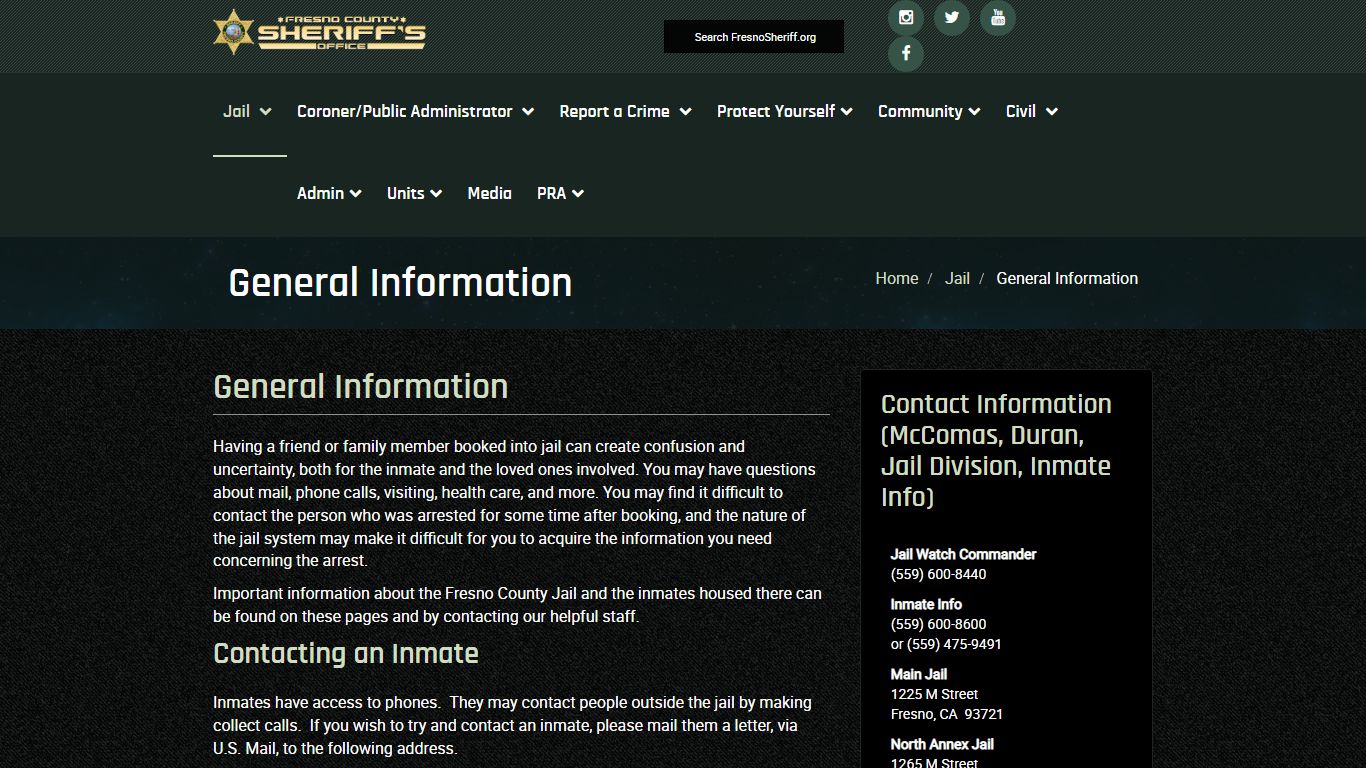Click the General Information banner title
This screenshot has height=768, width=1366.
[x=400, y=282]
